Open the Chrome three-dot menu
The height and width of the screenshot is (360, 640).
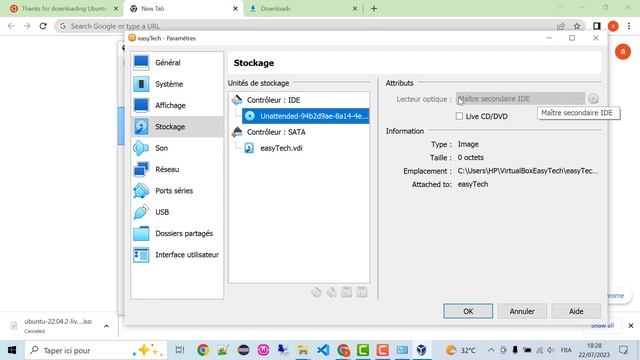[629, 26]
